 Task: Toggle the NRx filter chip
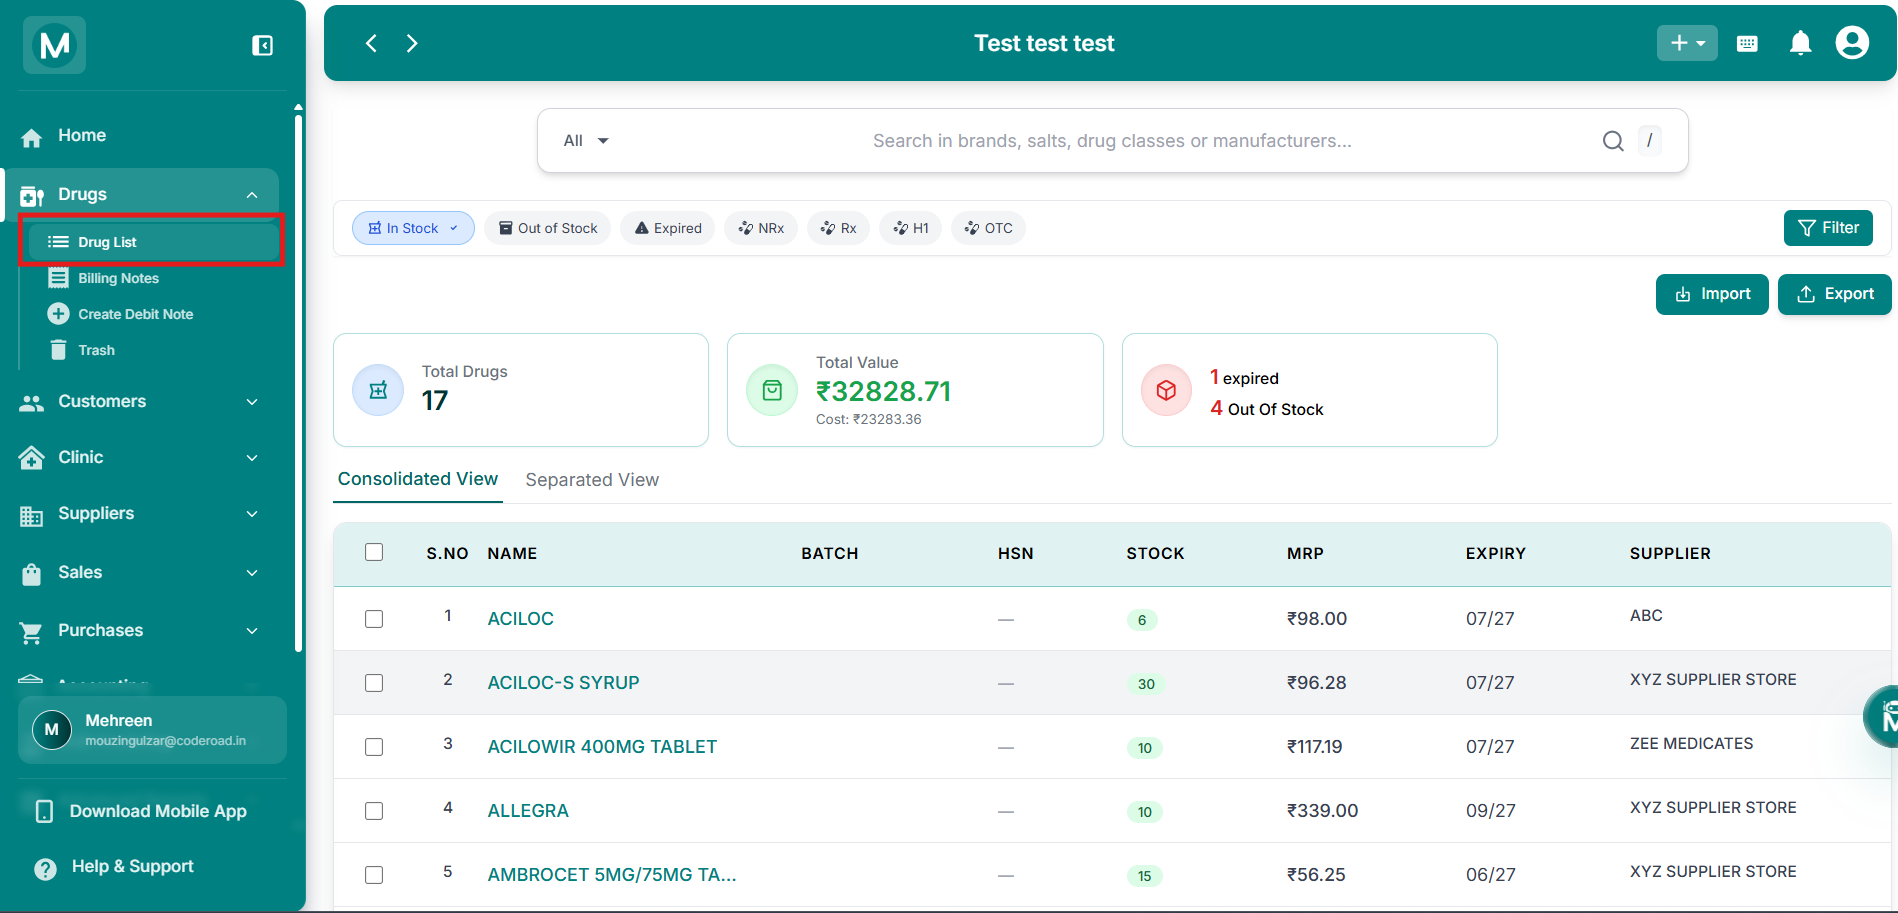pos(761,228)
